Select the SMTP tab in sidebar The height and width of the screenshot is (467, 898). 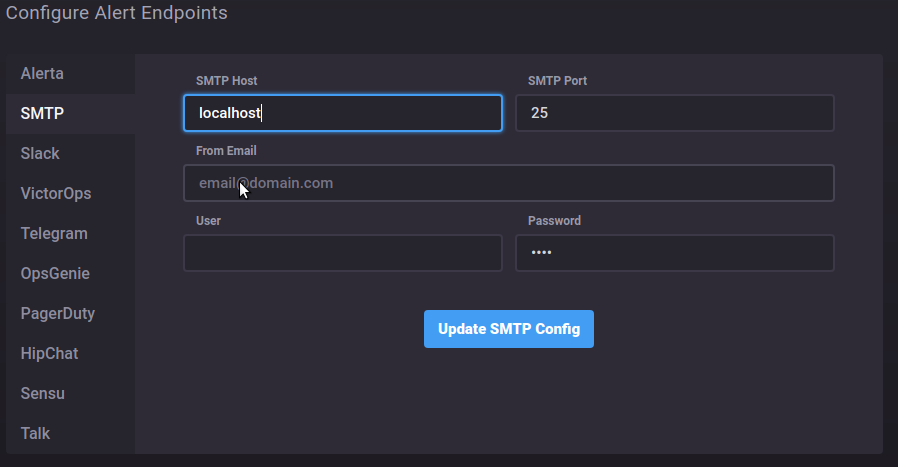pyautogui.click(x=42, y=114)
